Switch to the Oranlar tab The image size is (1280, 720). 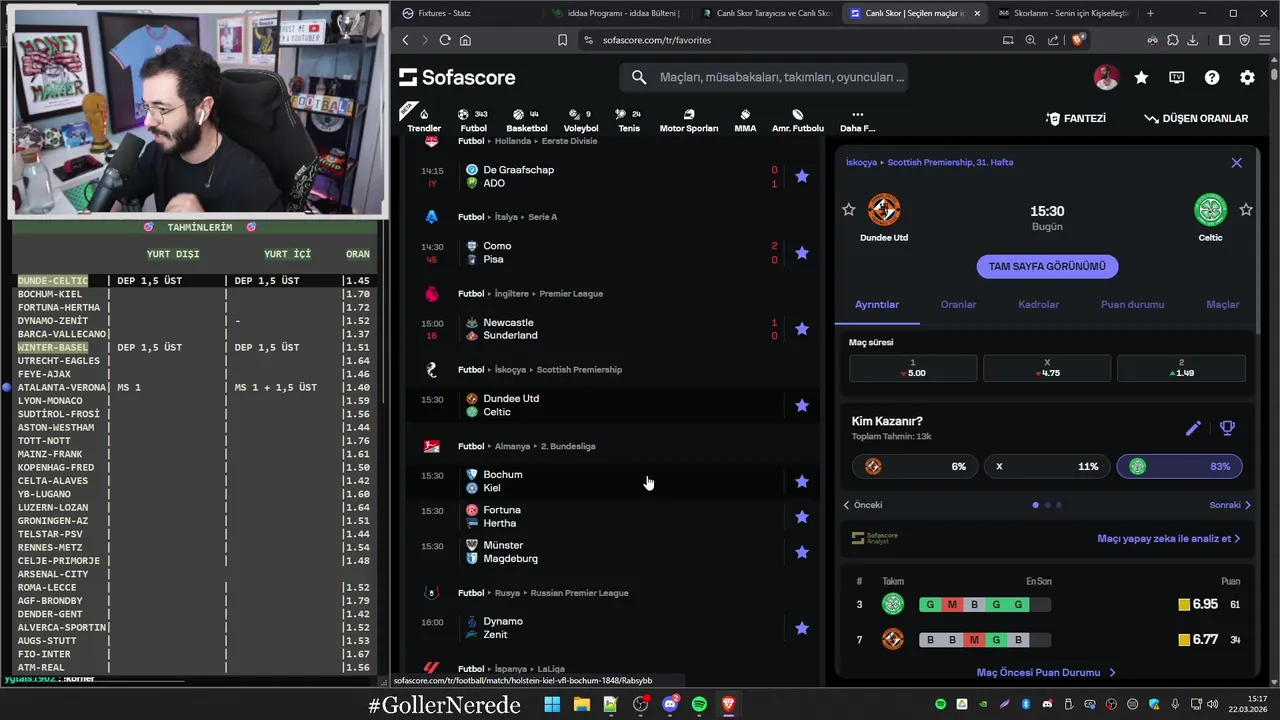958,304
